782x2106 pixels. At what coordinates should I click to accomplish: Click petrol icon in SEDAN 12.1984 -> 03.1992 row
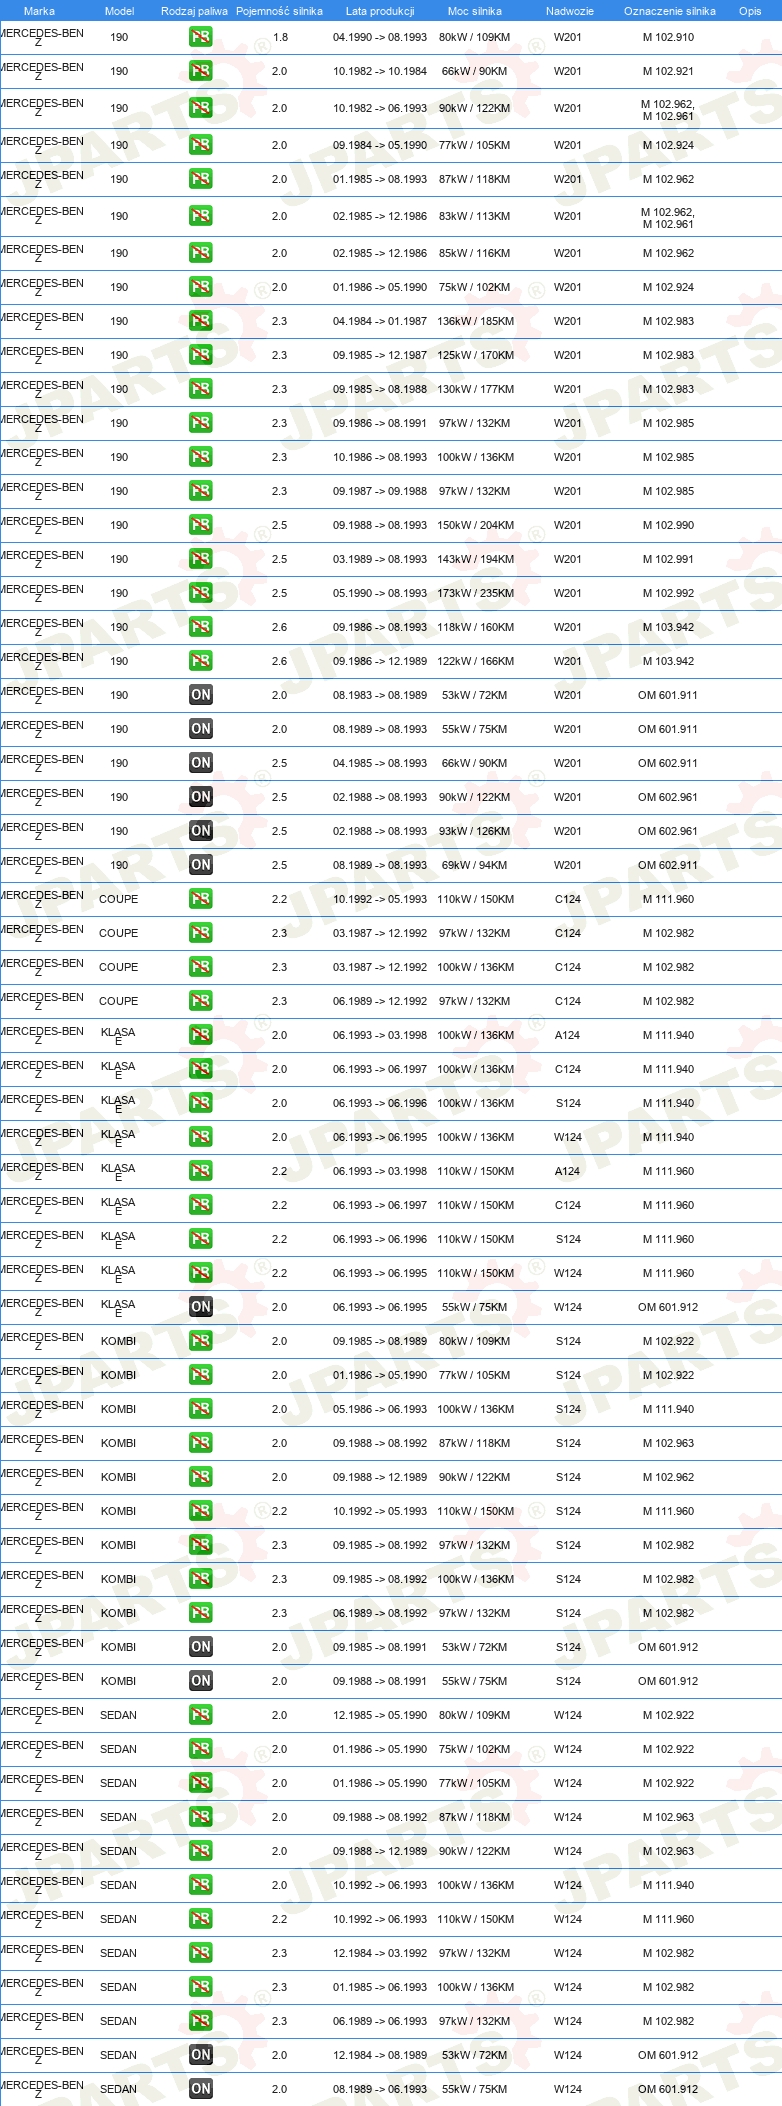click(201, 1953)
